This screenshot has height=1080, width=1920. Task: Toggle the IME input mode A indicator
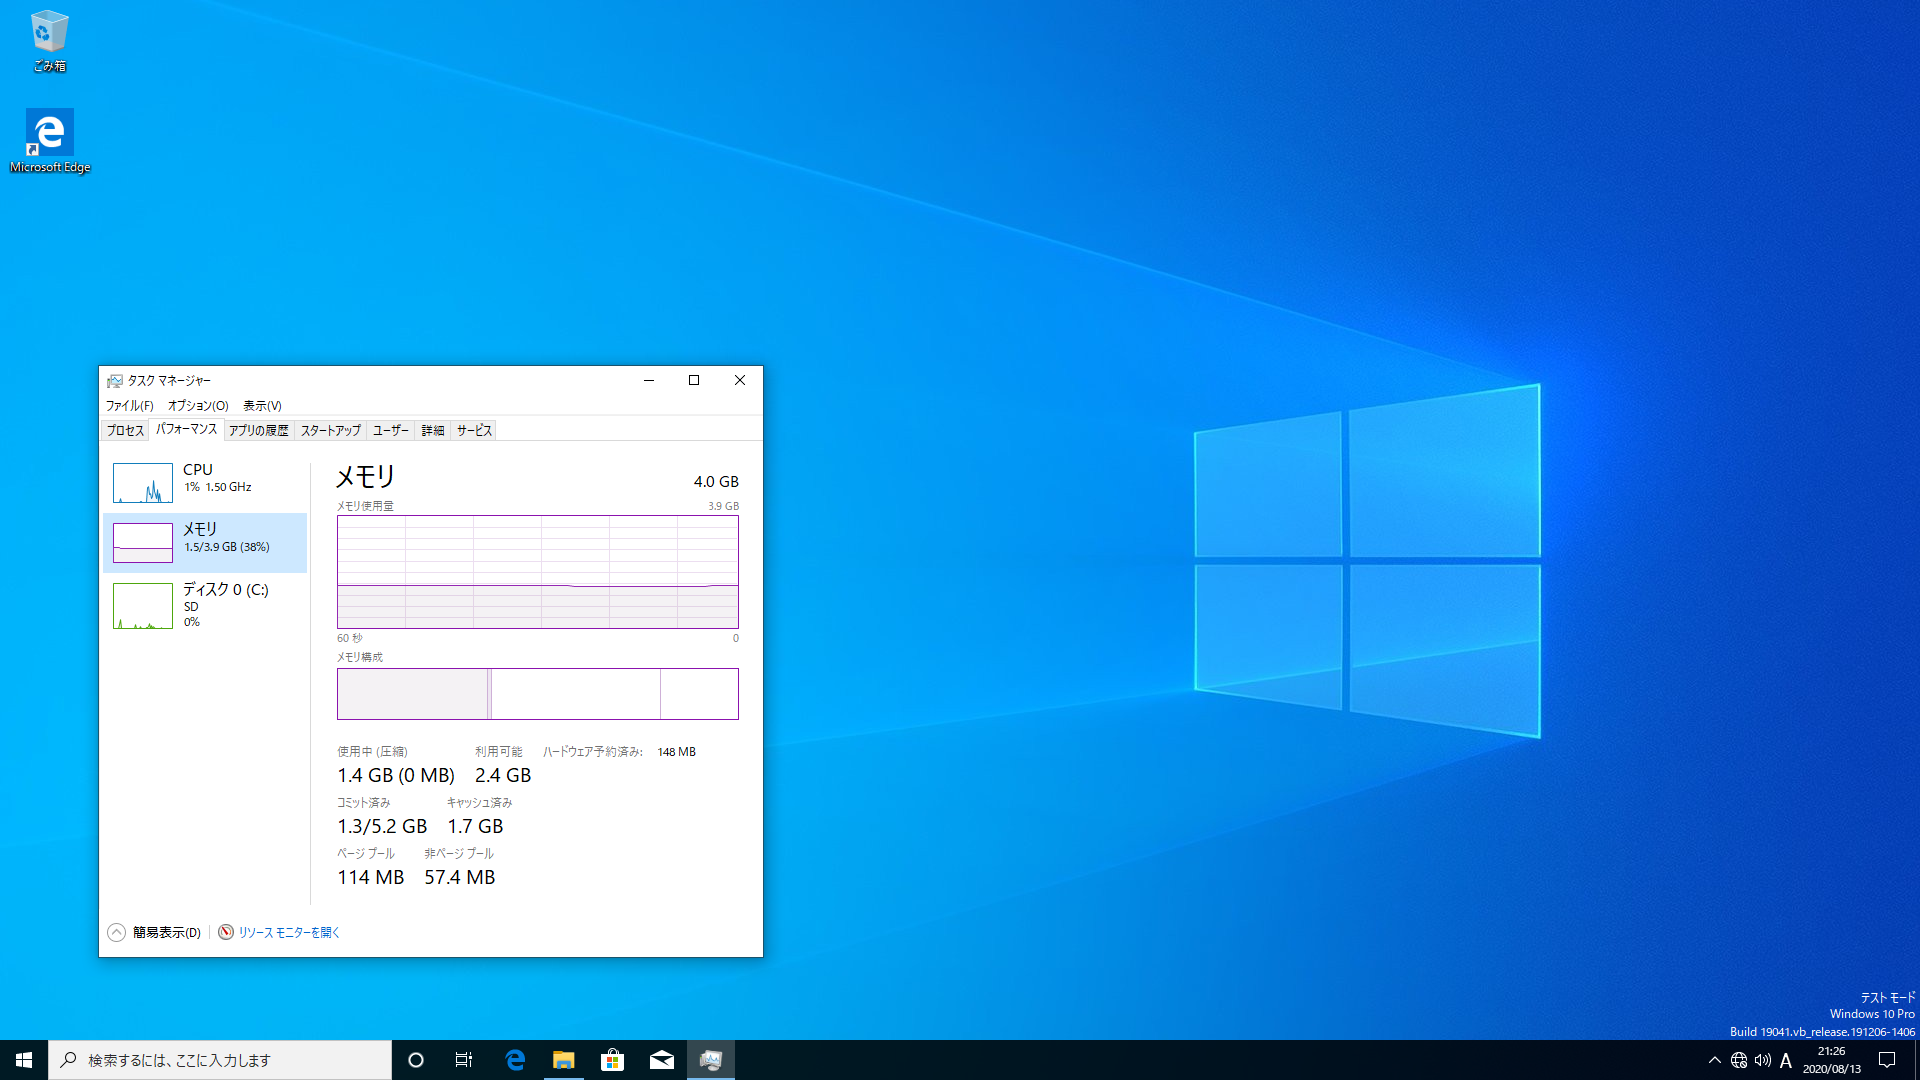click(x=1786, y=1060)
